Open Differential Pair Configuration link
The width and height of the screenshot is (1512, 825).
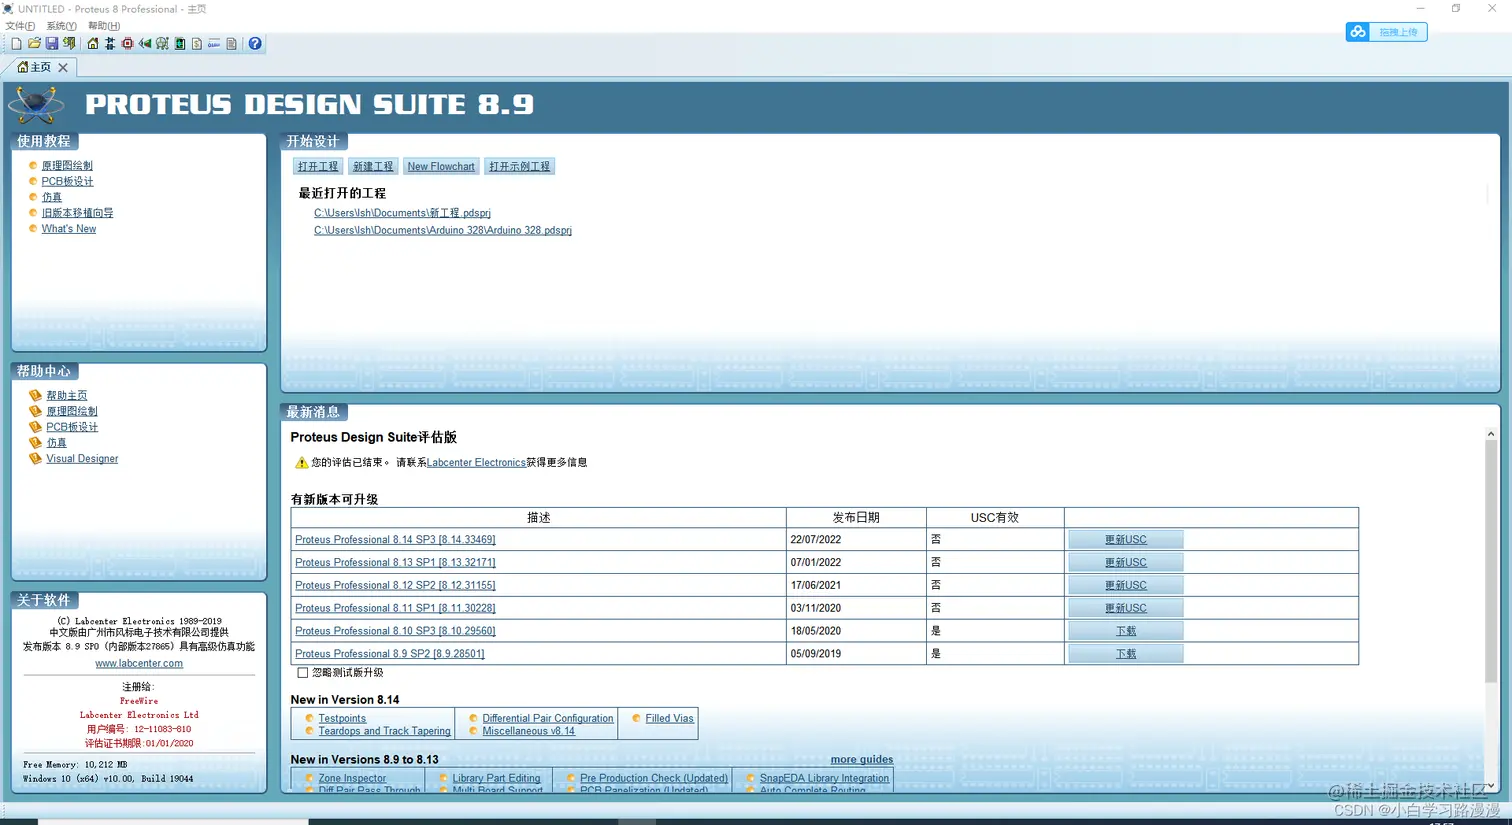[548, 718]
